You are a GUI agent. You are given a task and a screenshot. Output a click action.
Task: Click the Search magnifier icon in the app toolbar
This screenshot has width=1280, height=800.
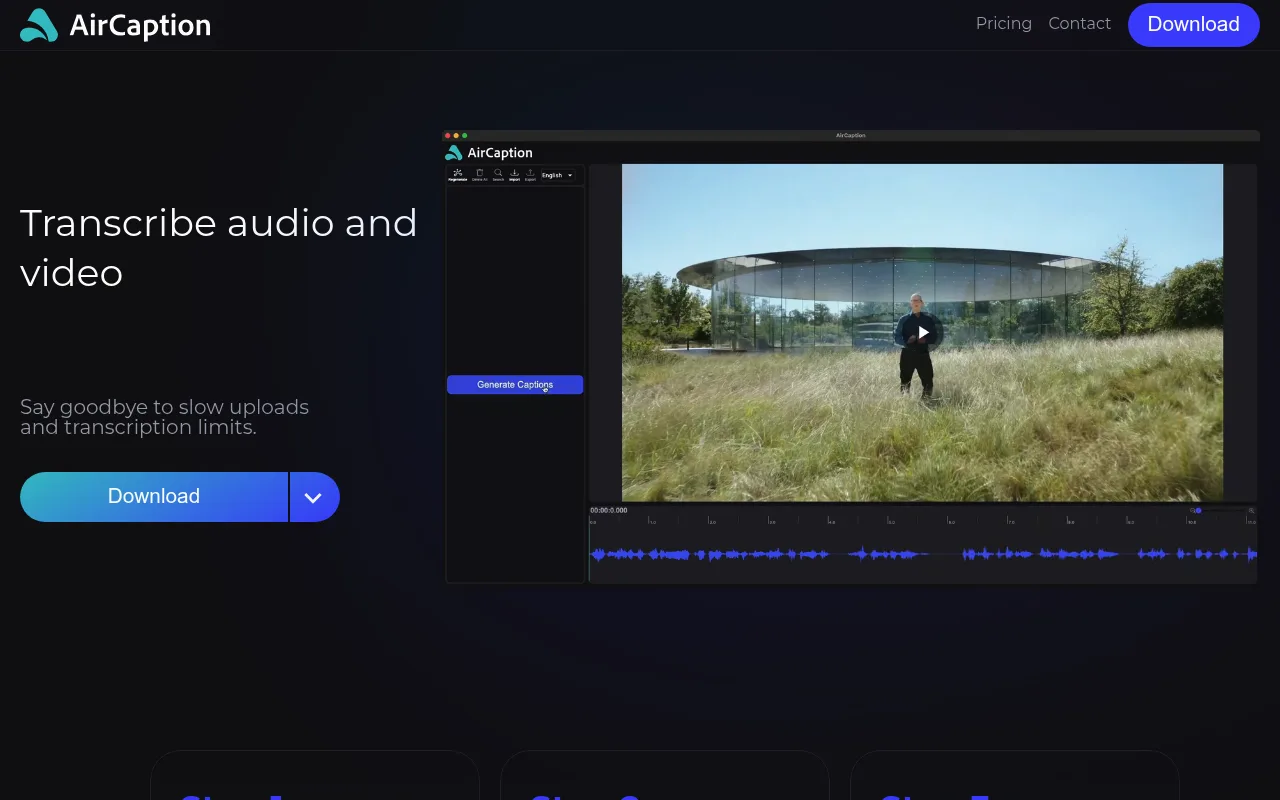tap(498, 175)
